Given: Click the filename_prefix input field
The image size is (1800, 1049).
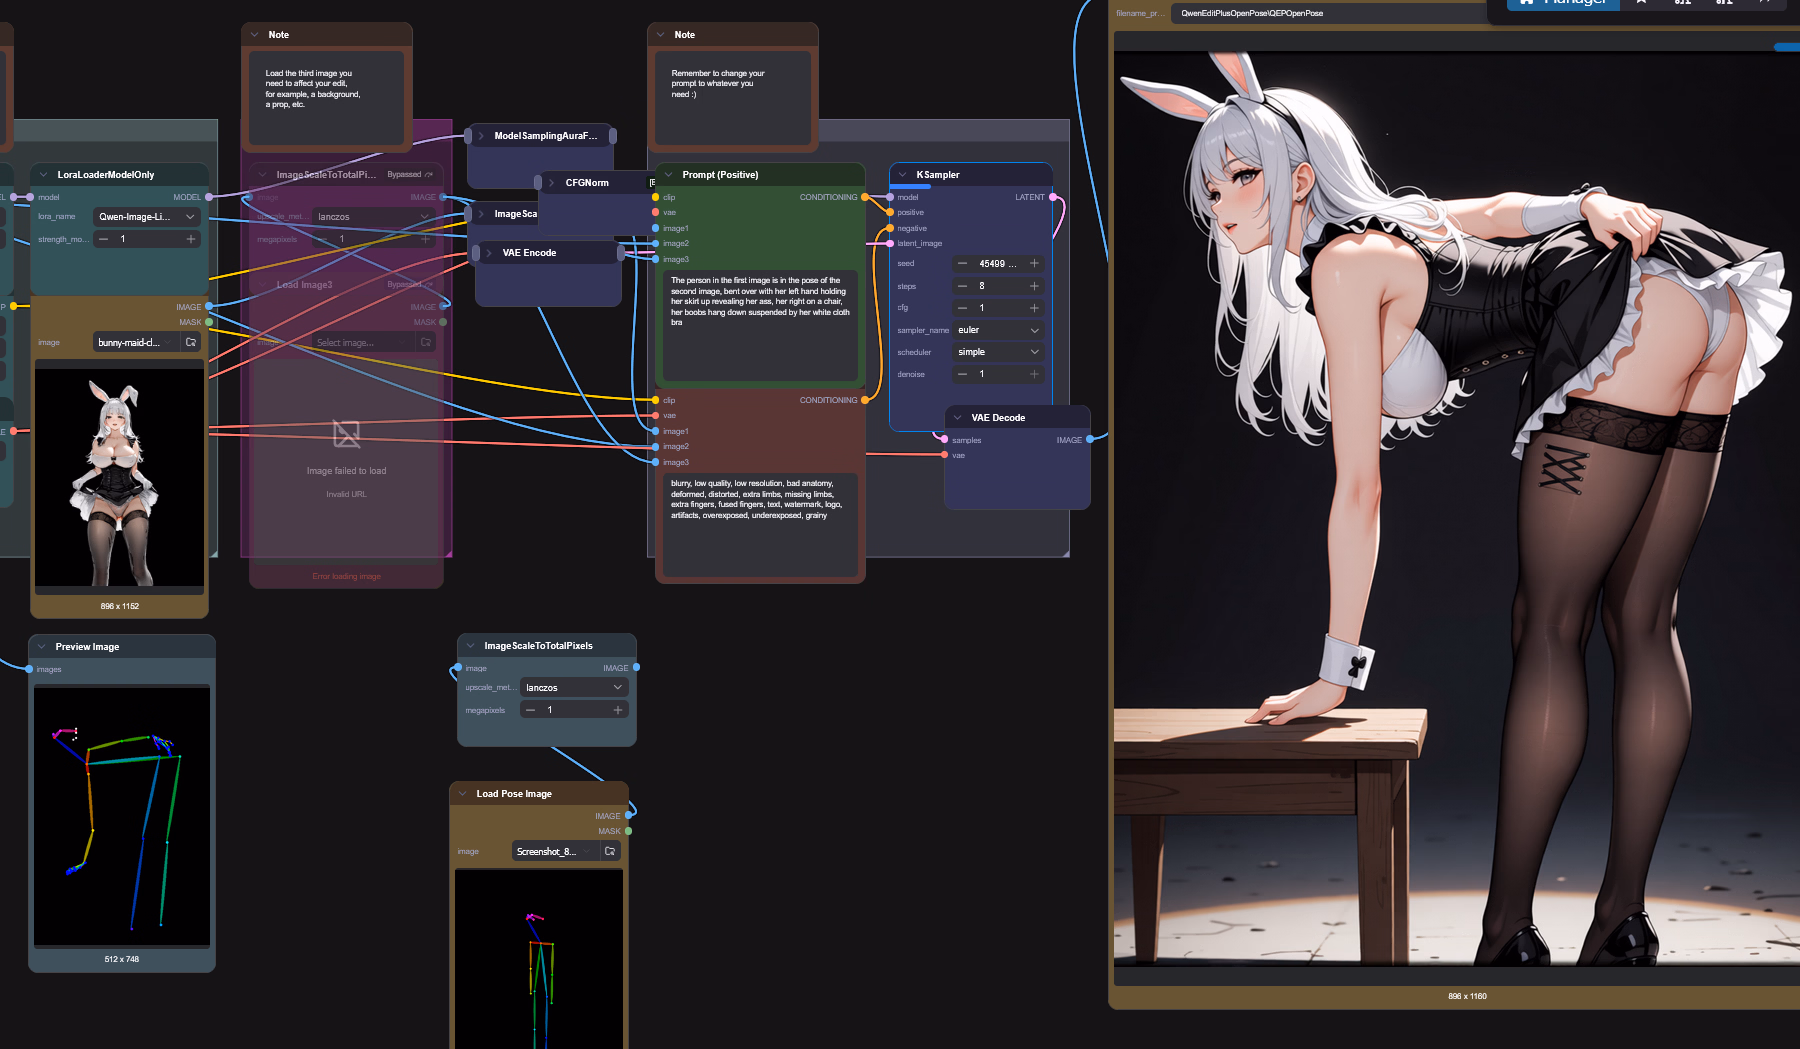Looking at the screenshot, I should pos(1300,14).
